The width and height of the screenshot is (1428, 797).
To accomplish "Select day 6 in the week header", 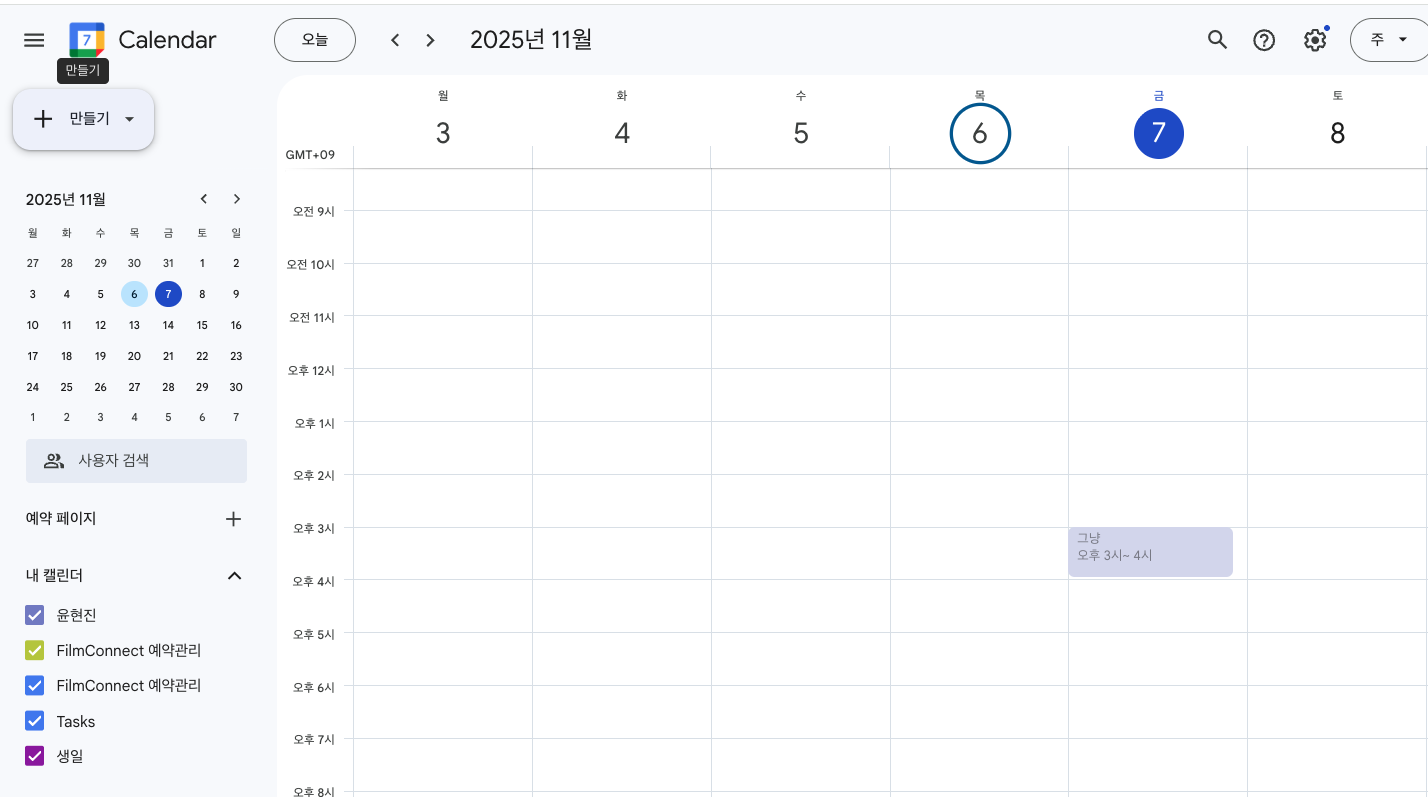I will pyautogui.click(x=980, y=134).
